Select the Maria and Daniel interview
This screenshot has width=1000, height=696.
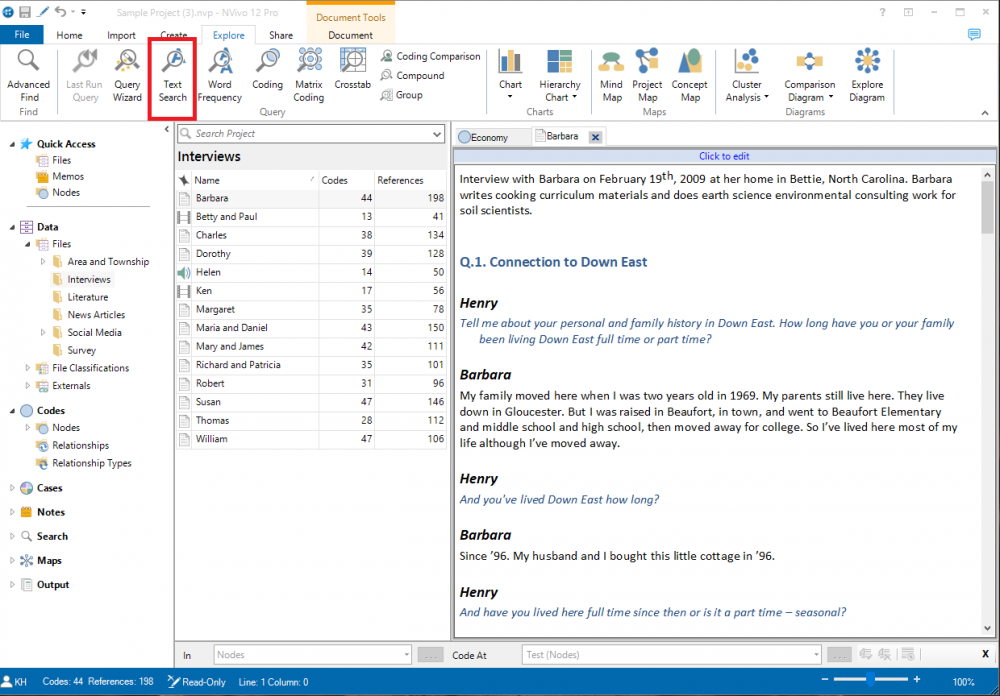coord(311,328)
